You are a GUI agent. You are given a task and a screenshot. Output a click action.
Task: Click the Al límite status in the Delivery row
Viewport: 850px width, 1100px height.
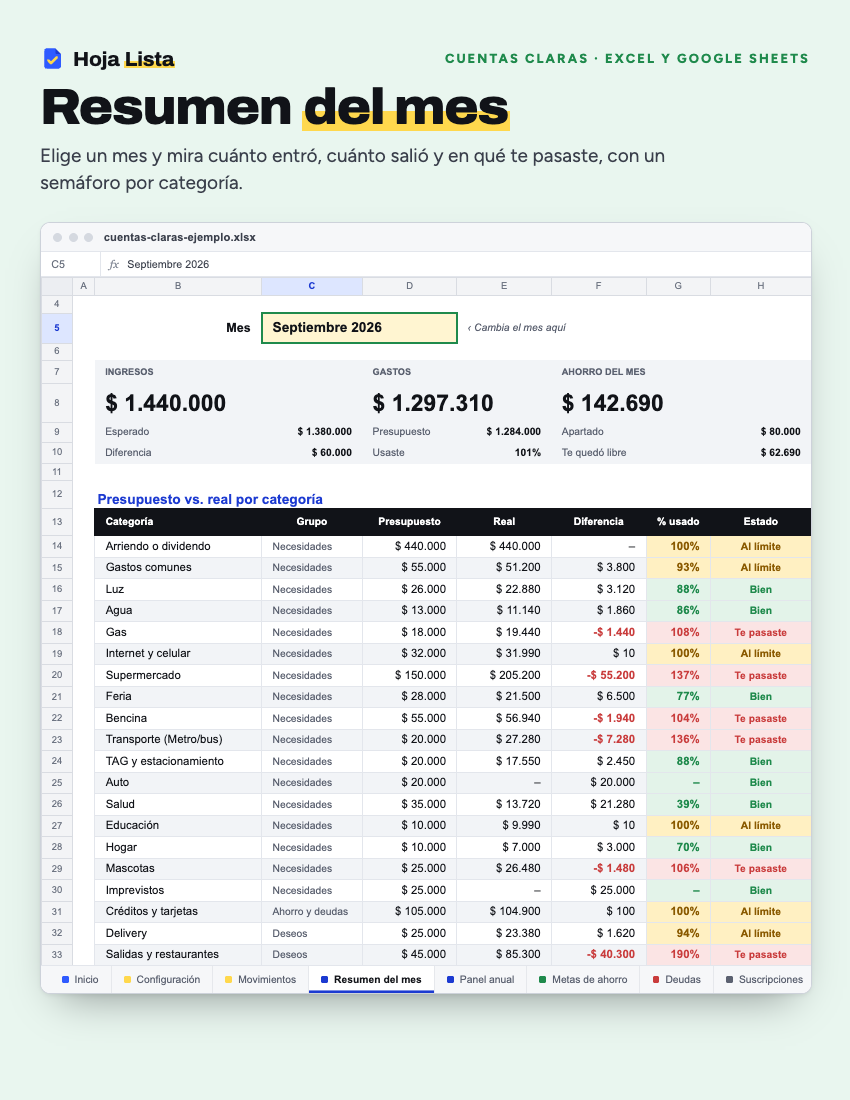761,933
